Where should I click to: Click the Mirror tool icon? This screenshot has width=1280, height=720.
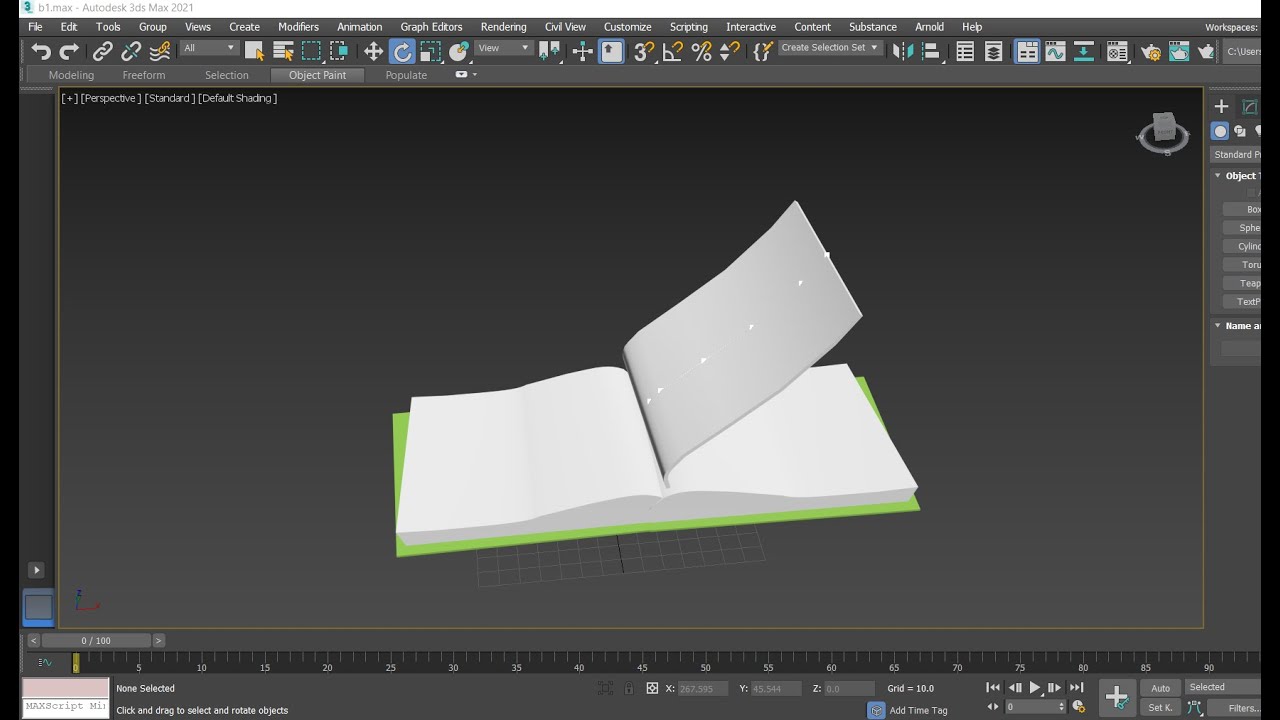(903, 51)
